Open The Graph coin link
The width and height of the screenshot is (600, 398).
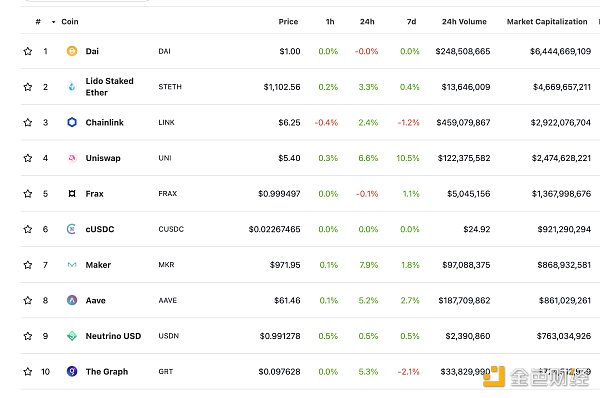coord(107,372)
